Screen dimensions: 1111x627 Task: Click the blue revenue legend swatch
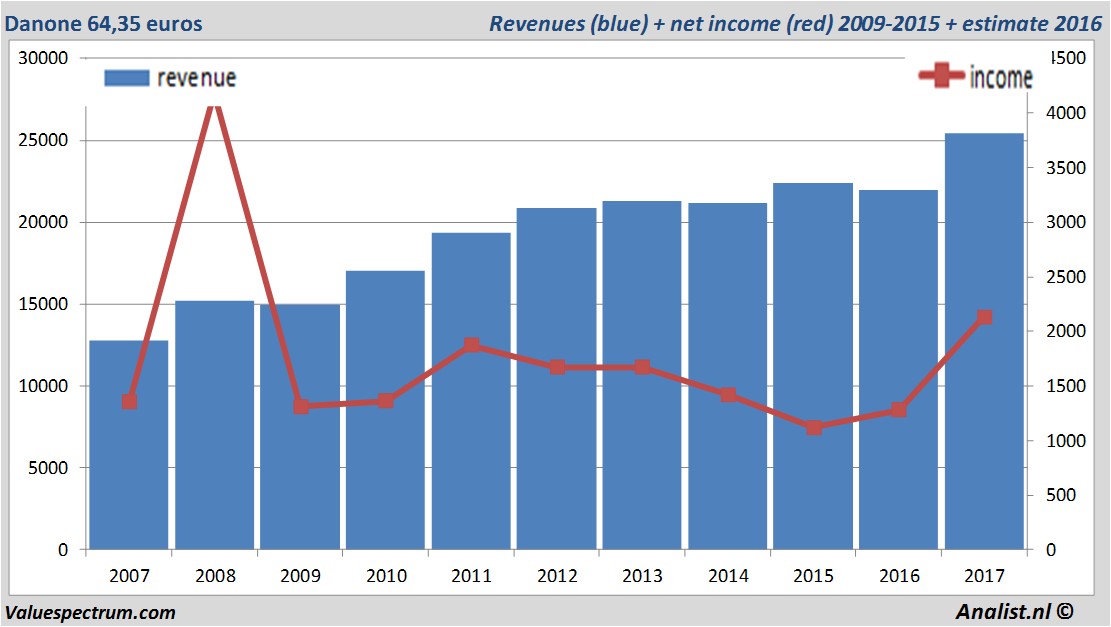pos(127,78)
